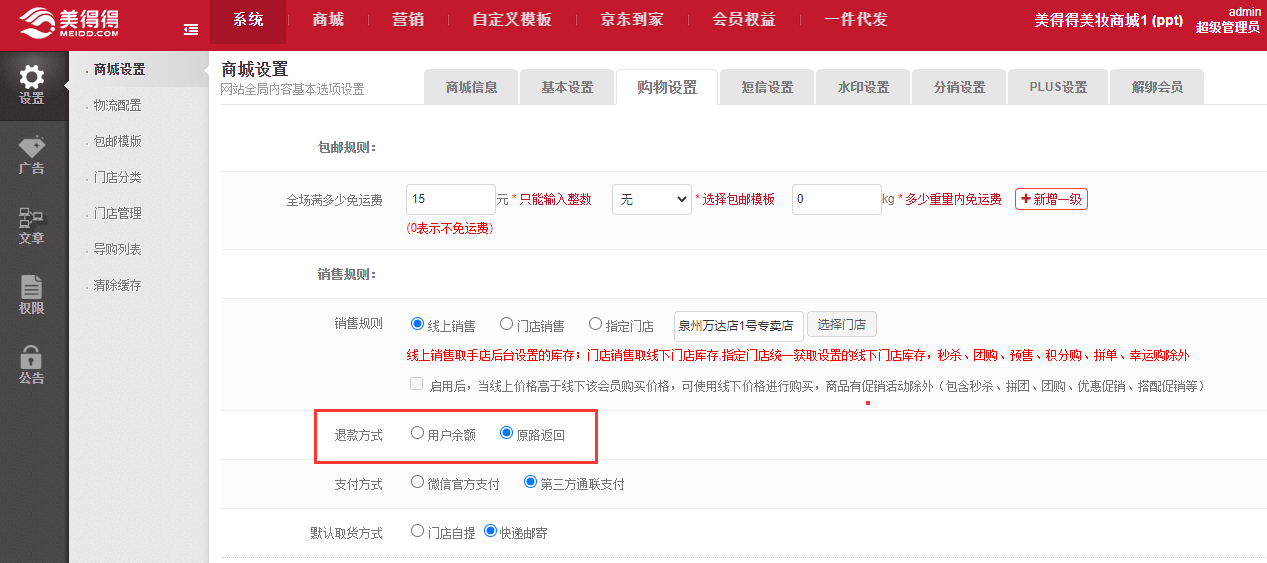Open the 权限 document icon section
Viewport: 1267px width, 563px height.
pos(32,295)
